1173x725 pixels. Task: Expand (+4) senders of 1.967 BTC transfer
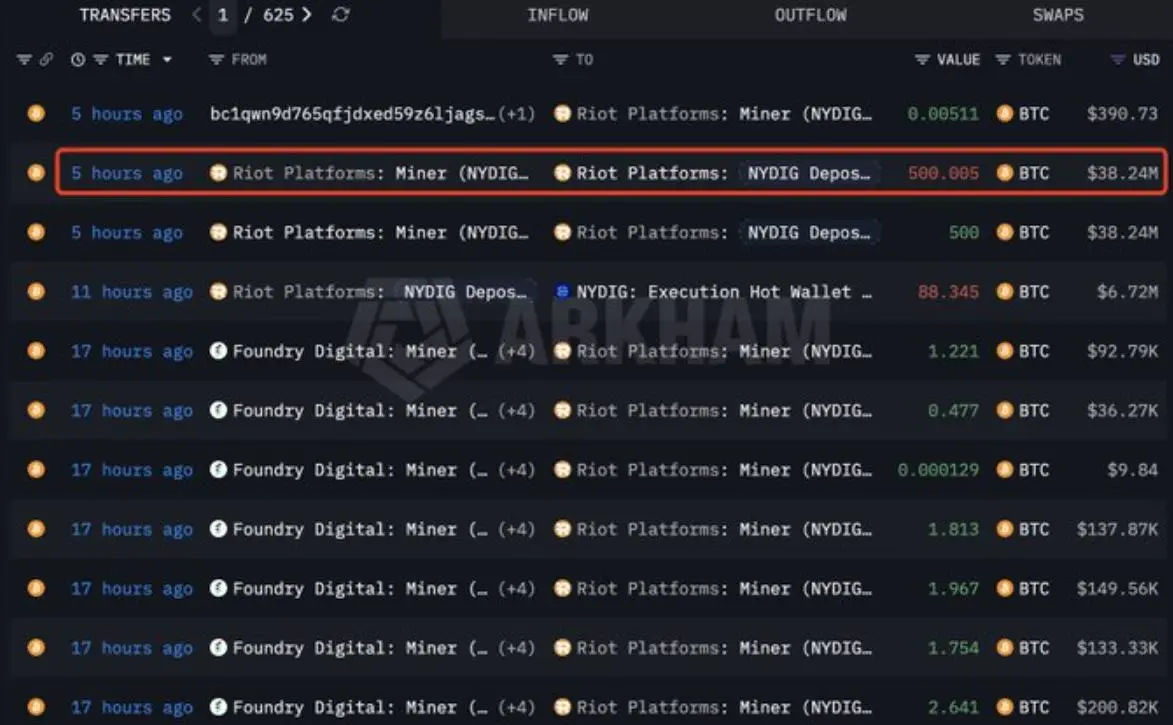[x=517, y=589]
